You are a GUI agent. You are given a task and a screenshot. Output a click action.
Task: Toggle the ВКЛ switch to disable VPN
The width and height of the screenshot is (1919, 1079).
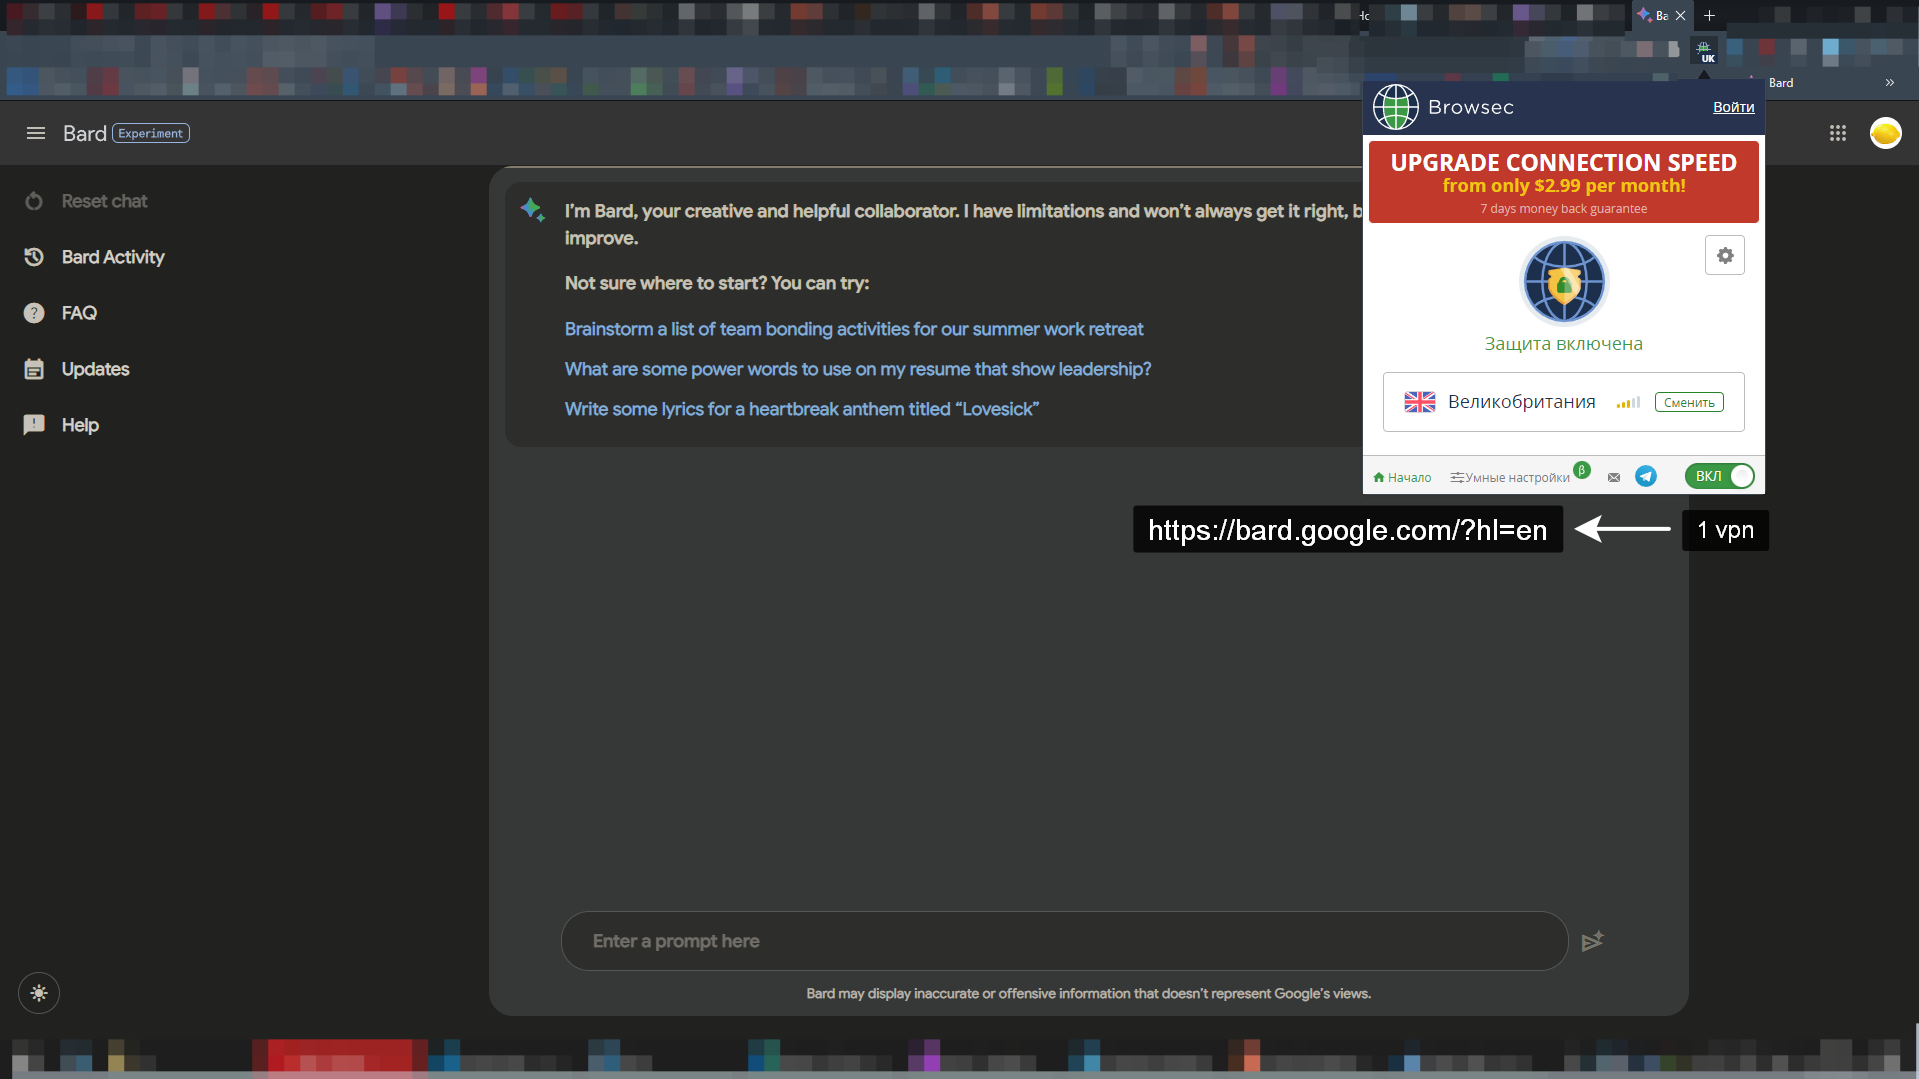coord(1719,476)
